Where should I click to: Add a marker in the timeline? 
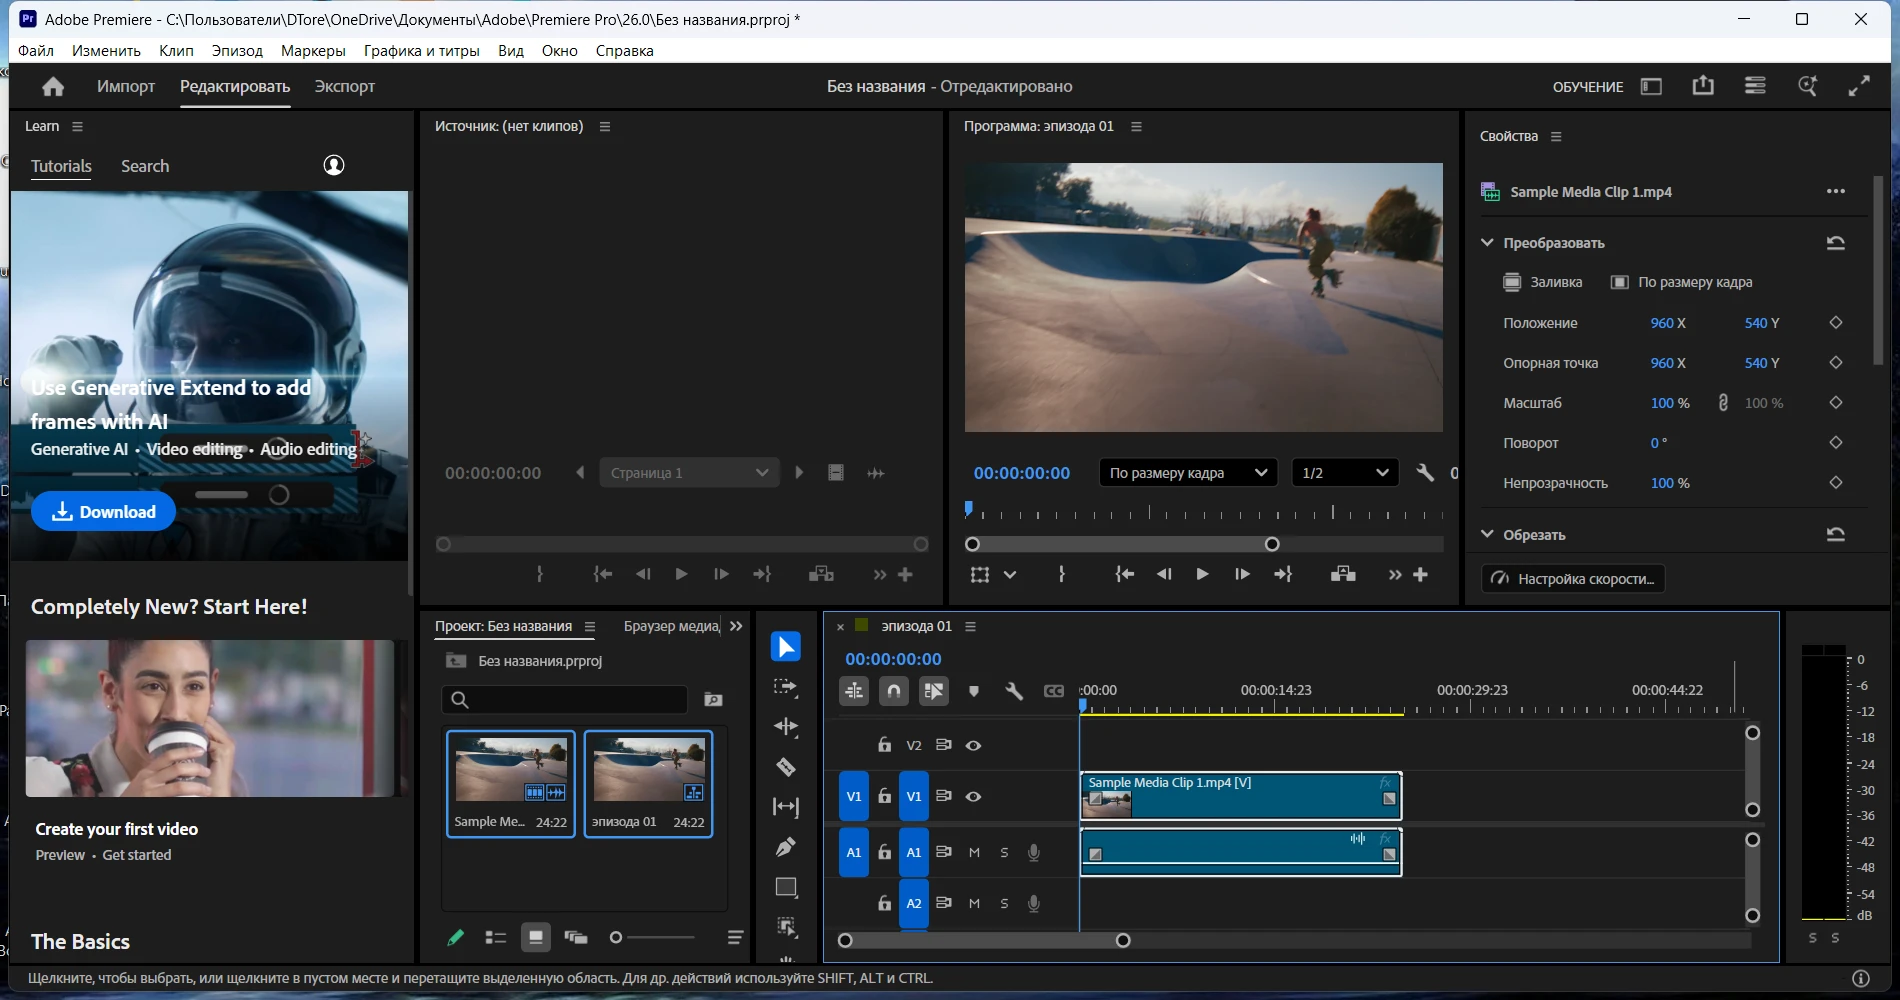pyautogui.click(x=974, y=691)
